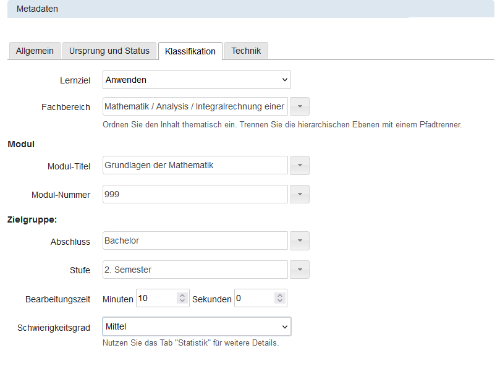Viewport: 500px width, 366px height.
Task: Click the Modul section heading
Action: pyautogui.click(x=21, y=144)
